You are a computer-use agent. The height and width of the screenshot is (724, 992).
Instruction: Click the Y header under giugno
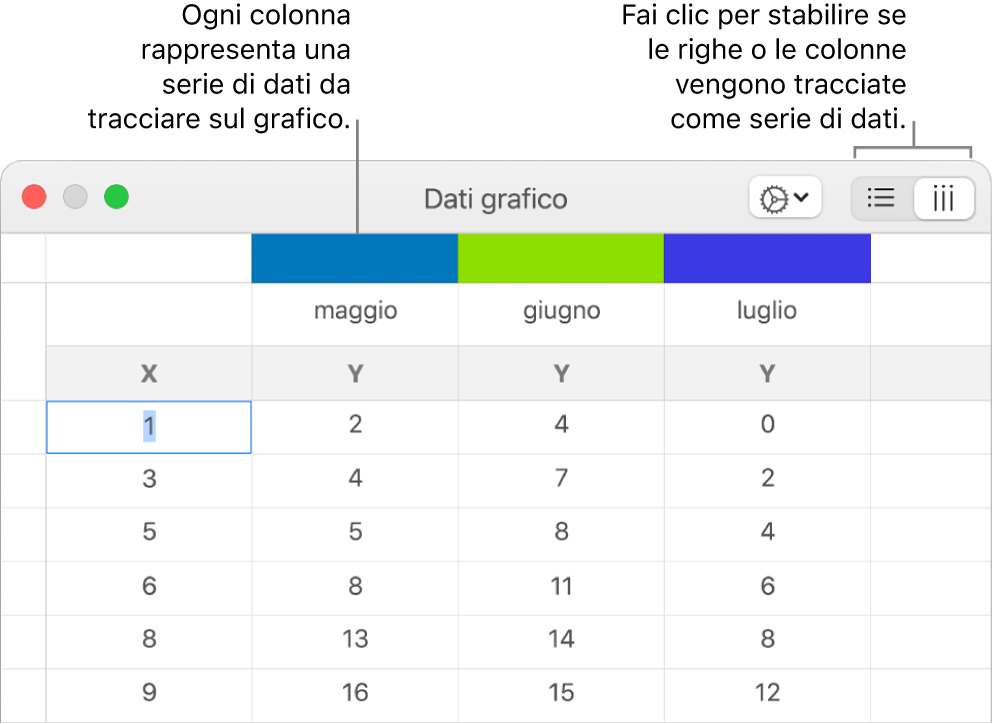(x=561, y=374)
